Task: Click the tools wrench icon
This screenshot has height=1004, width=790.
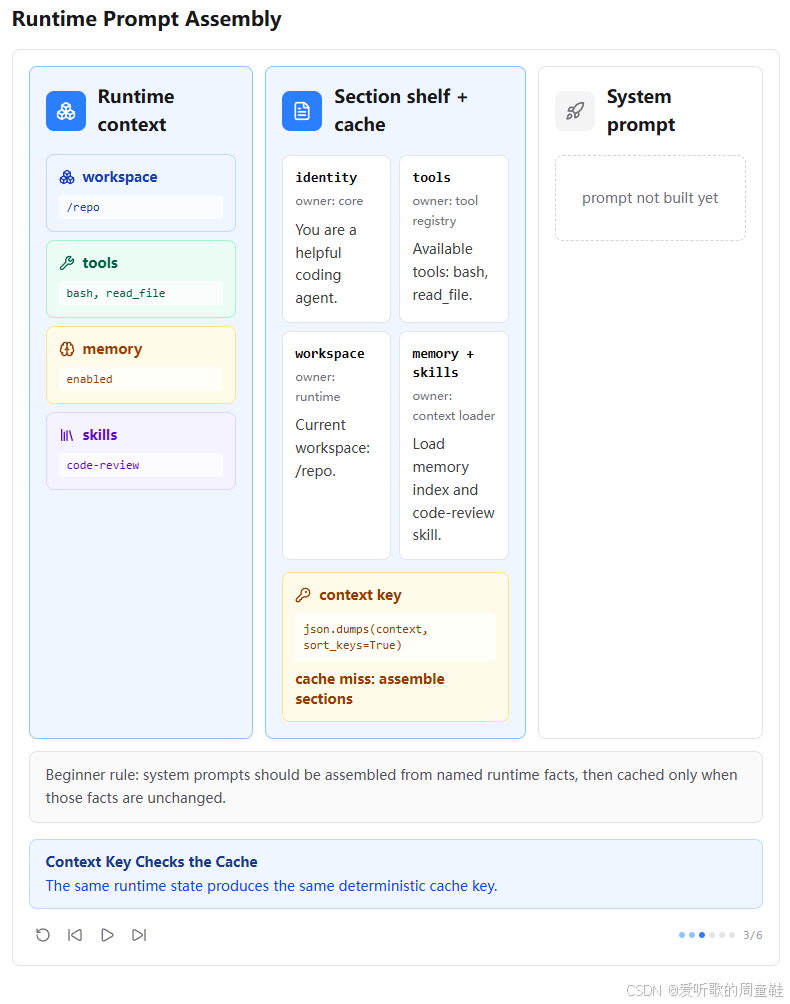Action: (67, 263)
